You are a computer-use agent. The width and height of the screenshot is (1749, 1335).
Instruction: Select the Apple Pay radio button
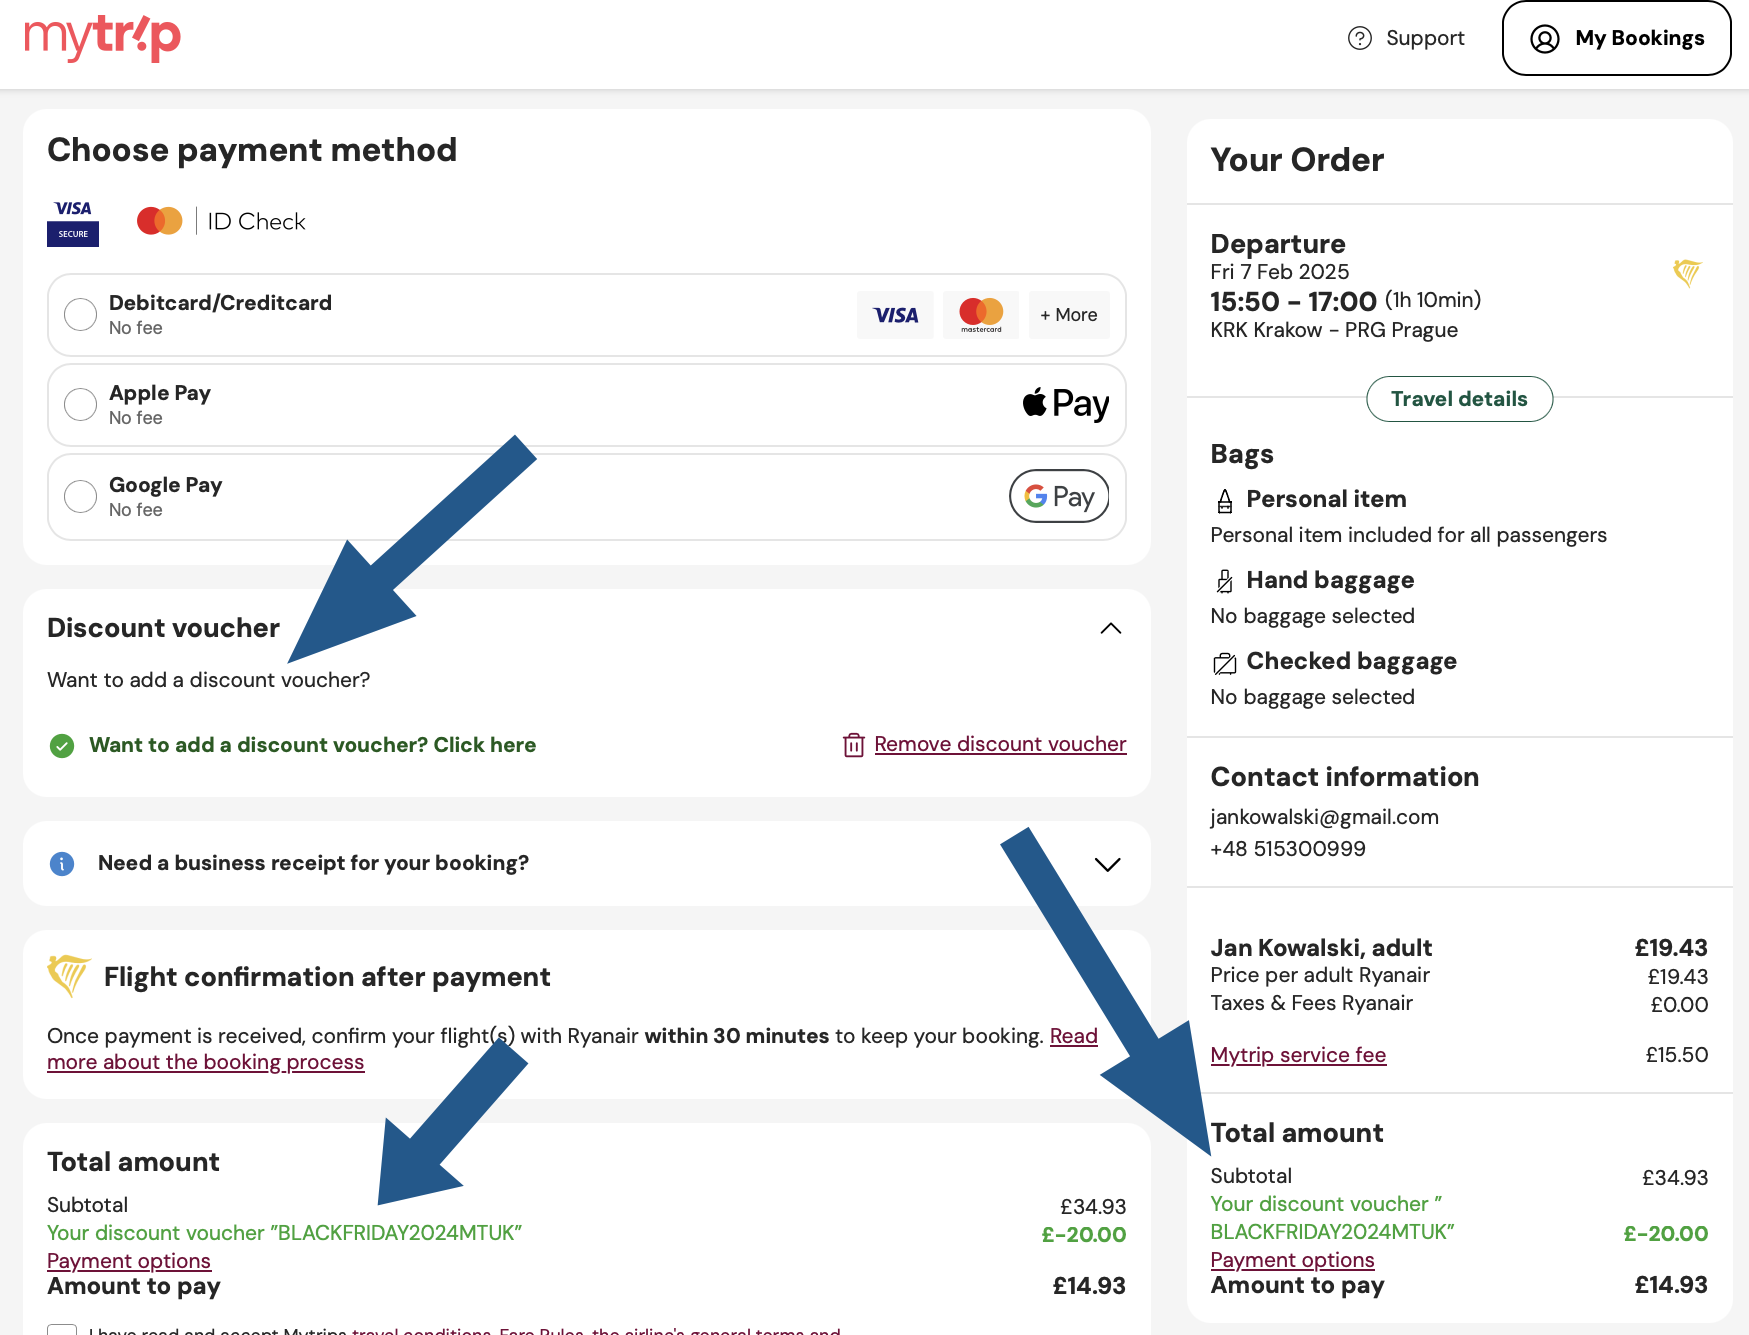[x=81, y=405]
